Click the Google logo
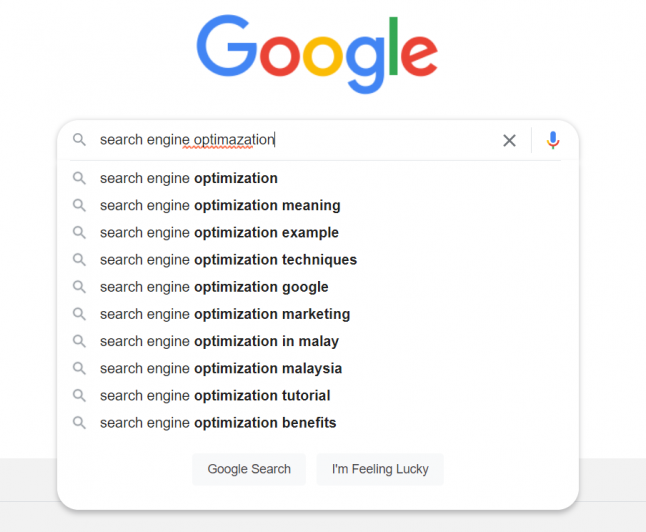 click(317, 54)
